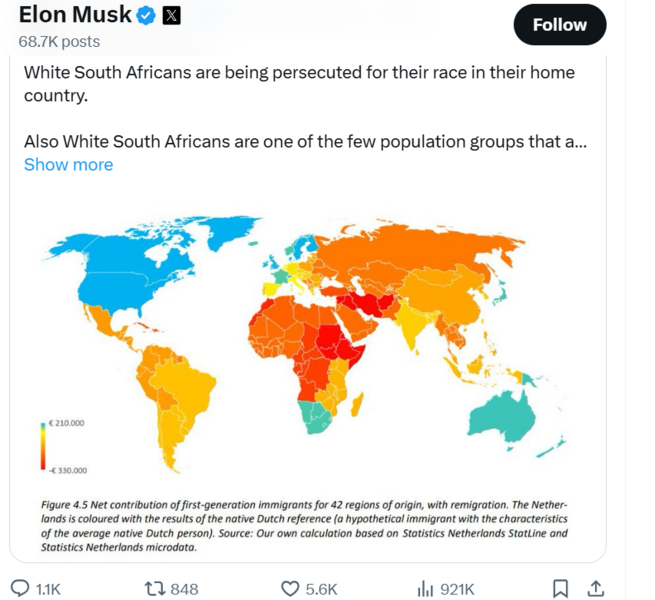This screenshot has height=600, width=655.
Task: Like the post with the heart icon
Action: coord(290,588)
